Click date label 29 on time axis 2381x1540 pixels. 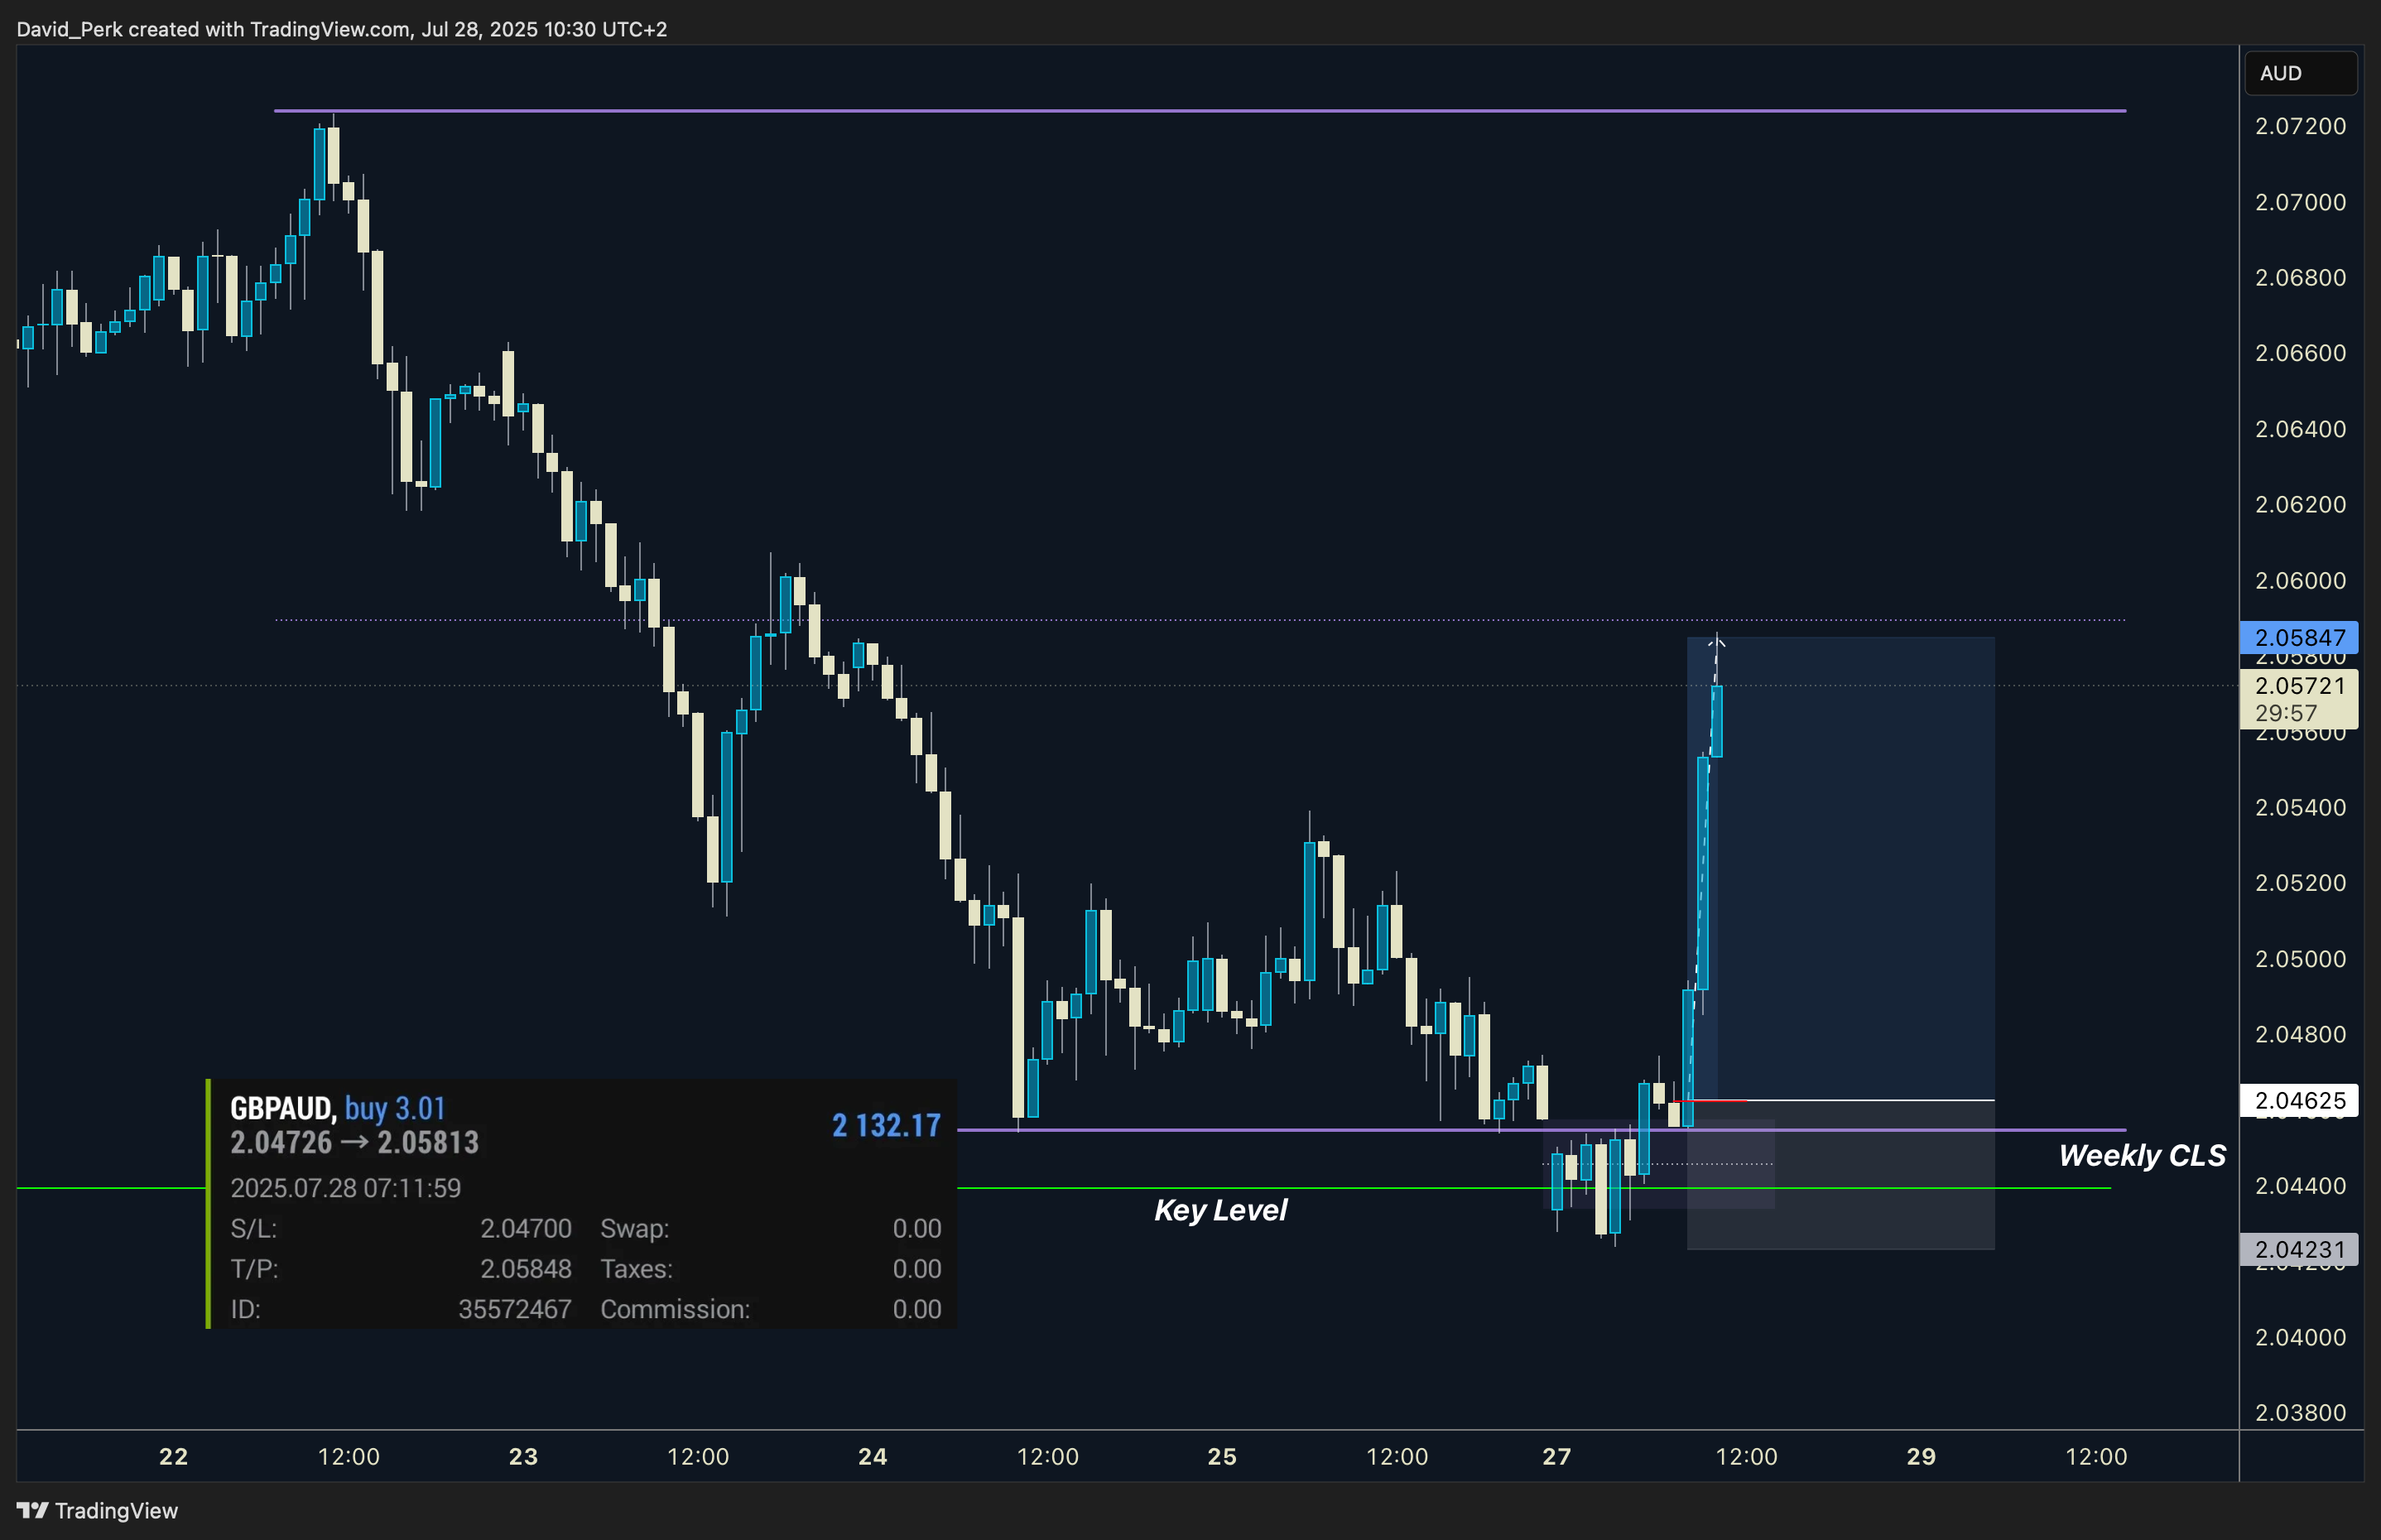1921,1456
